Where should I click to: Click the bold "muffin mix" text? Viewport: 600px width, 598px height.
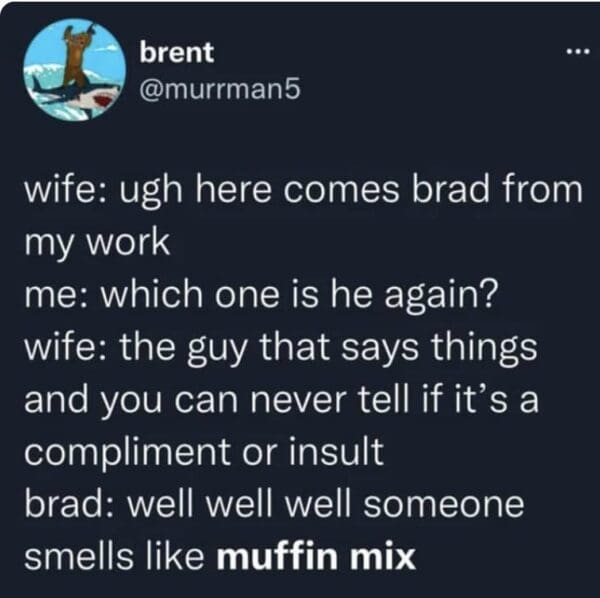pos(316,556)
